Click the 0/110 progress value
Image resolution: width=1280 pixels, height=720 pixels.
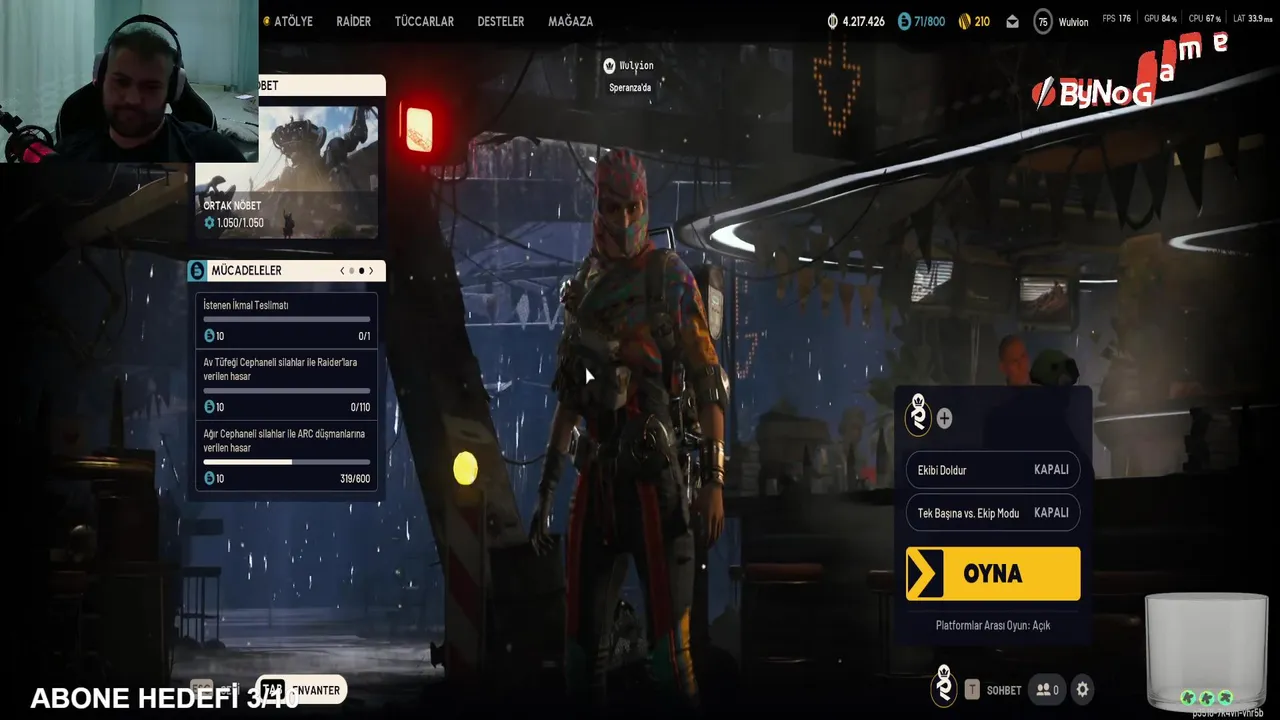tap(360, 407)
